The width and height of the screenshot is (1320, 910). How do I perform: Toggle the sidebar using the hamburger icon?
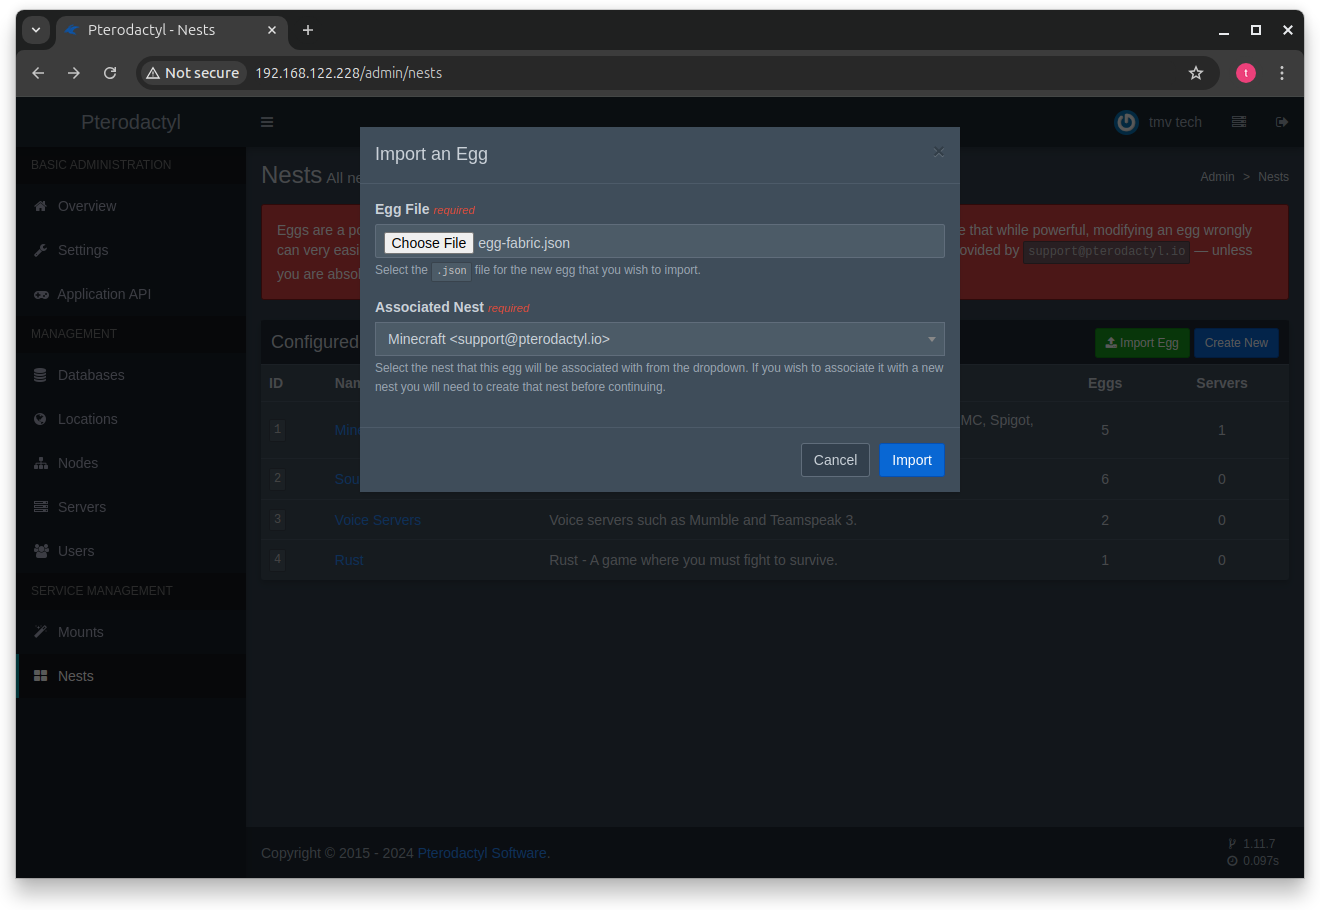point(266,121)
